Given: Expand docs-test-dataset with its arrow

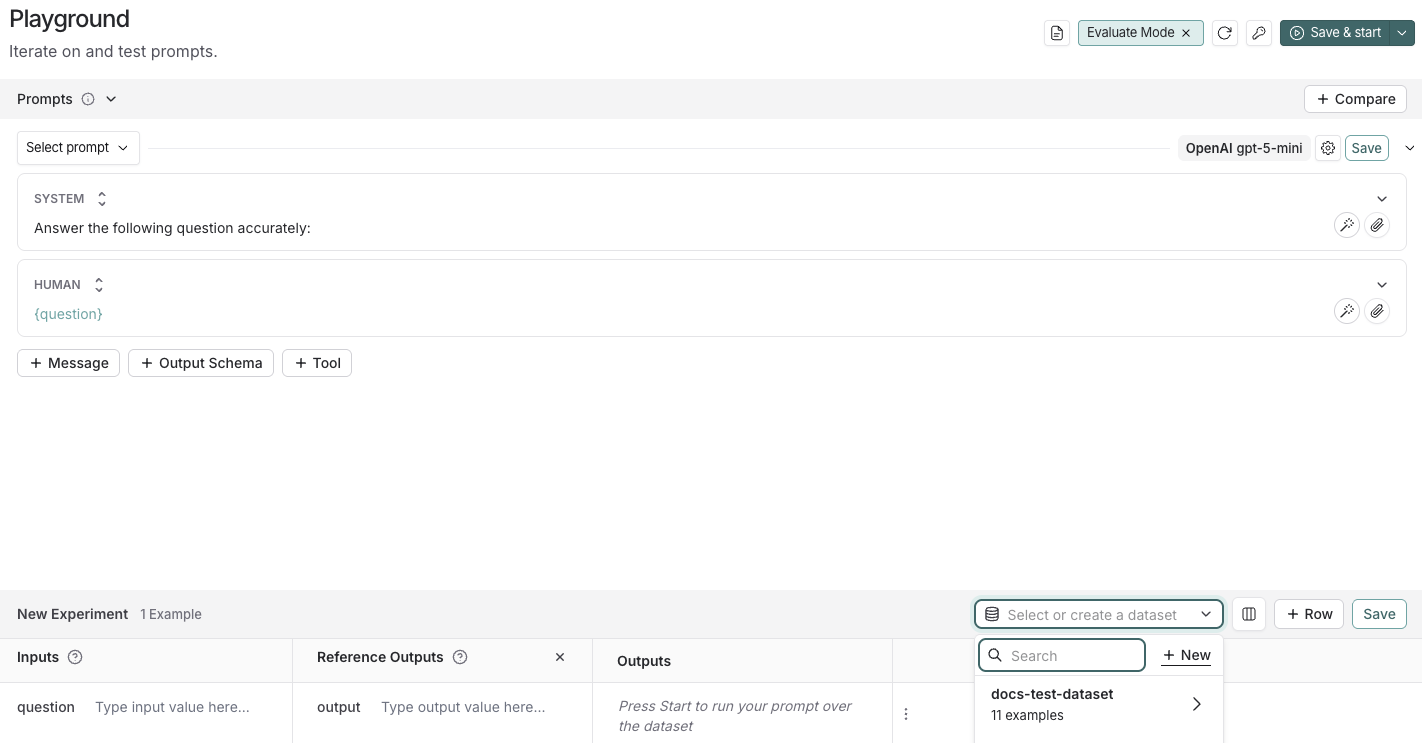Looking at the screenshot, I should coord(1196,704).
